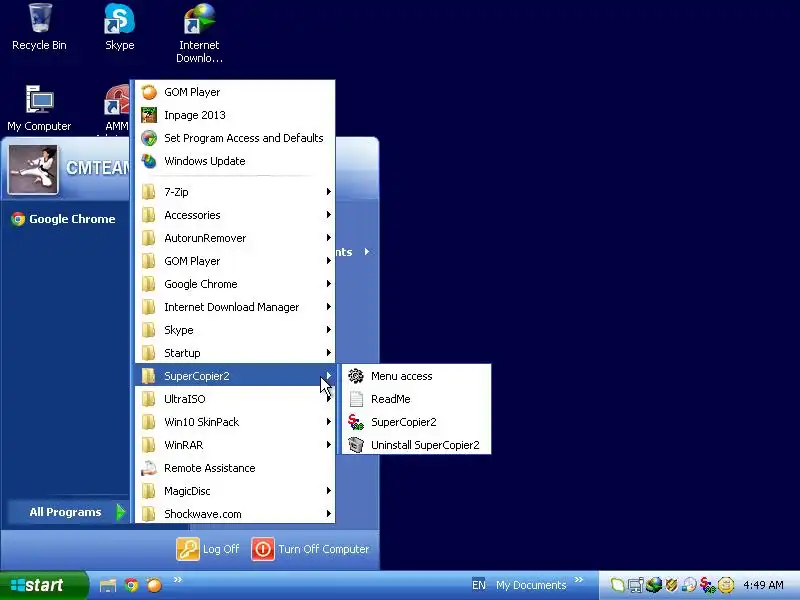Open Remote Assistance from the programs list
The image size is (800, 600).
(235, 468)
